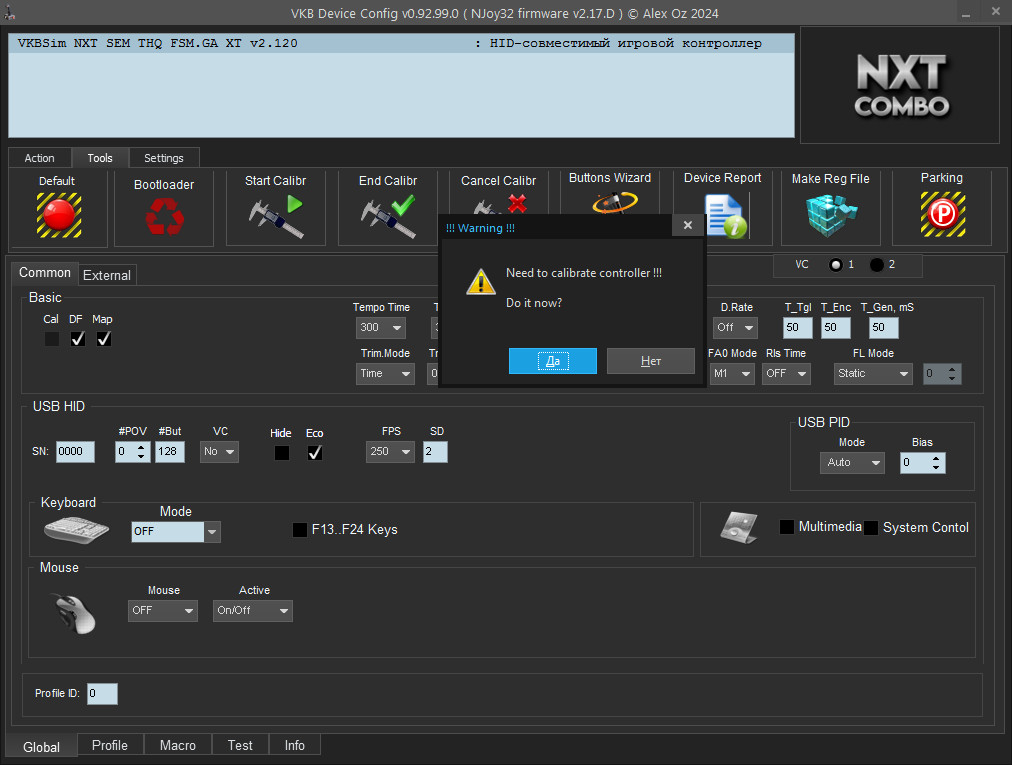Click the keyboard picture icon

click(76, 530)
